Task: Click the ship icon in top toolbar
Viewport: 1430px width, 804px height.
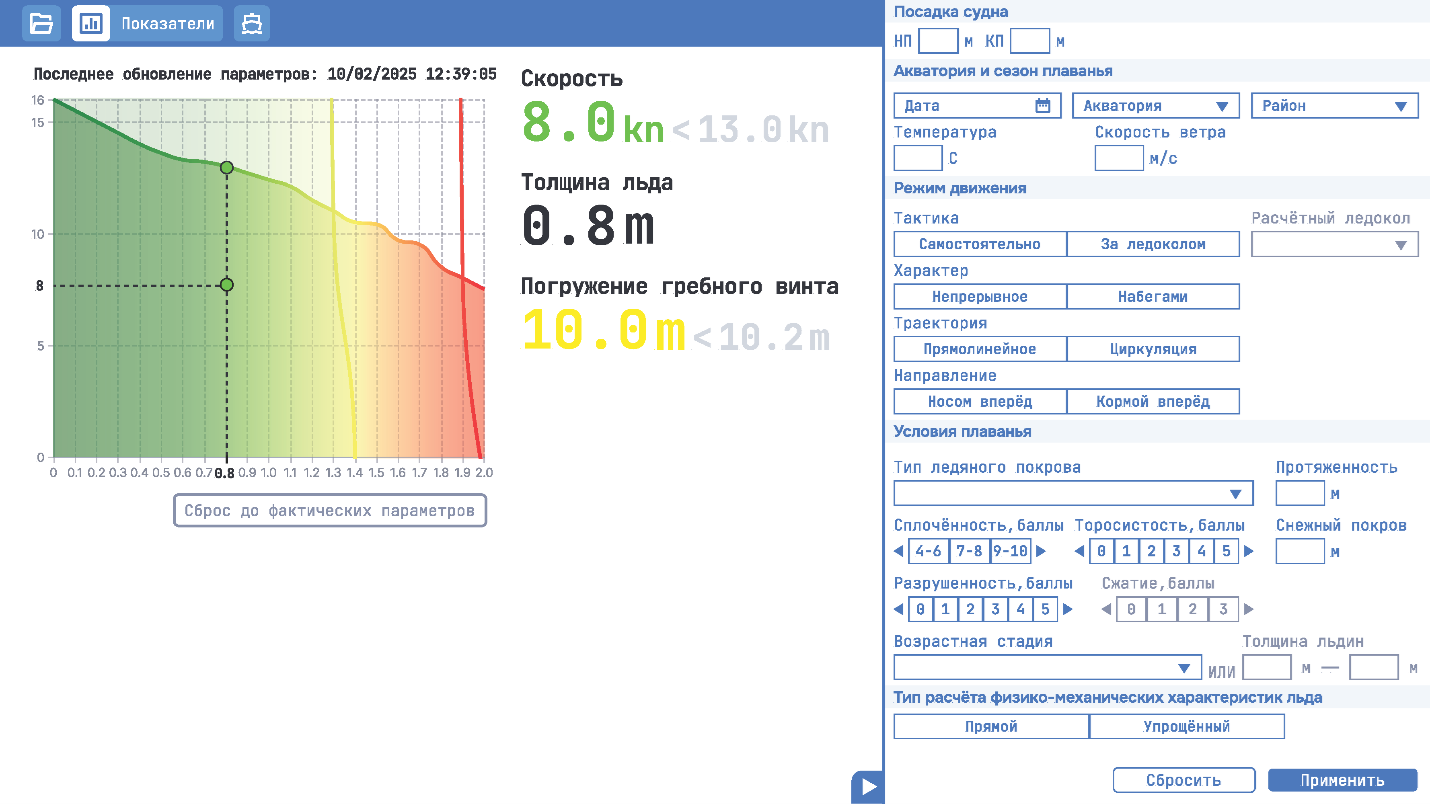Action: point(252,23)
